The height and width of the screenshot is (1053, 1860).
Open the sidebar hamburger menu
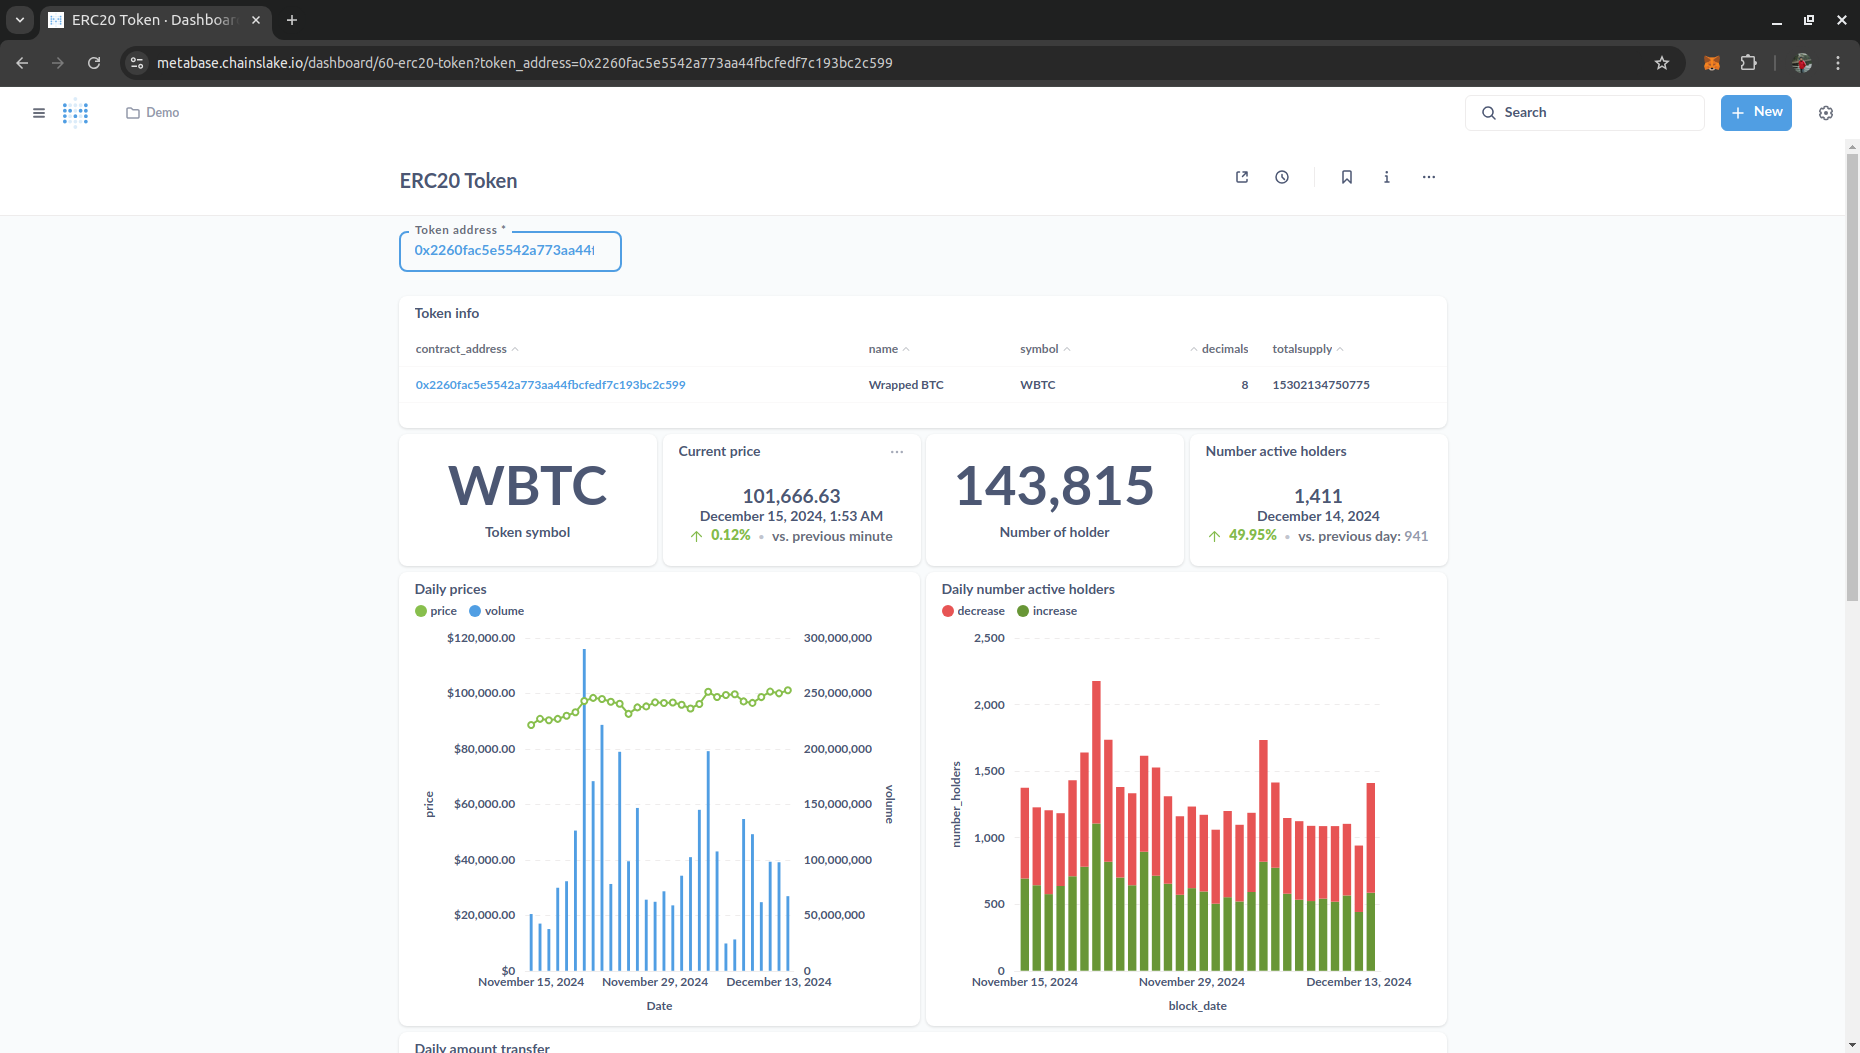39,113
